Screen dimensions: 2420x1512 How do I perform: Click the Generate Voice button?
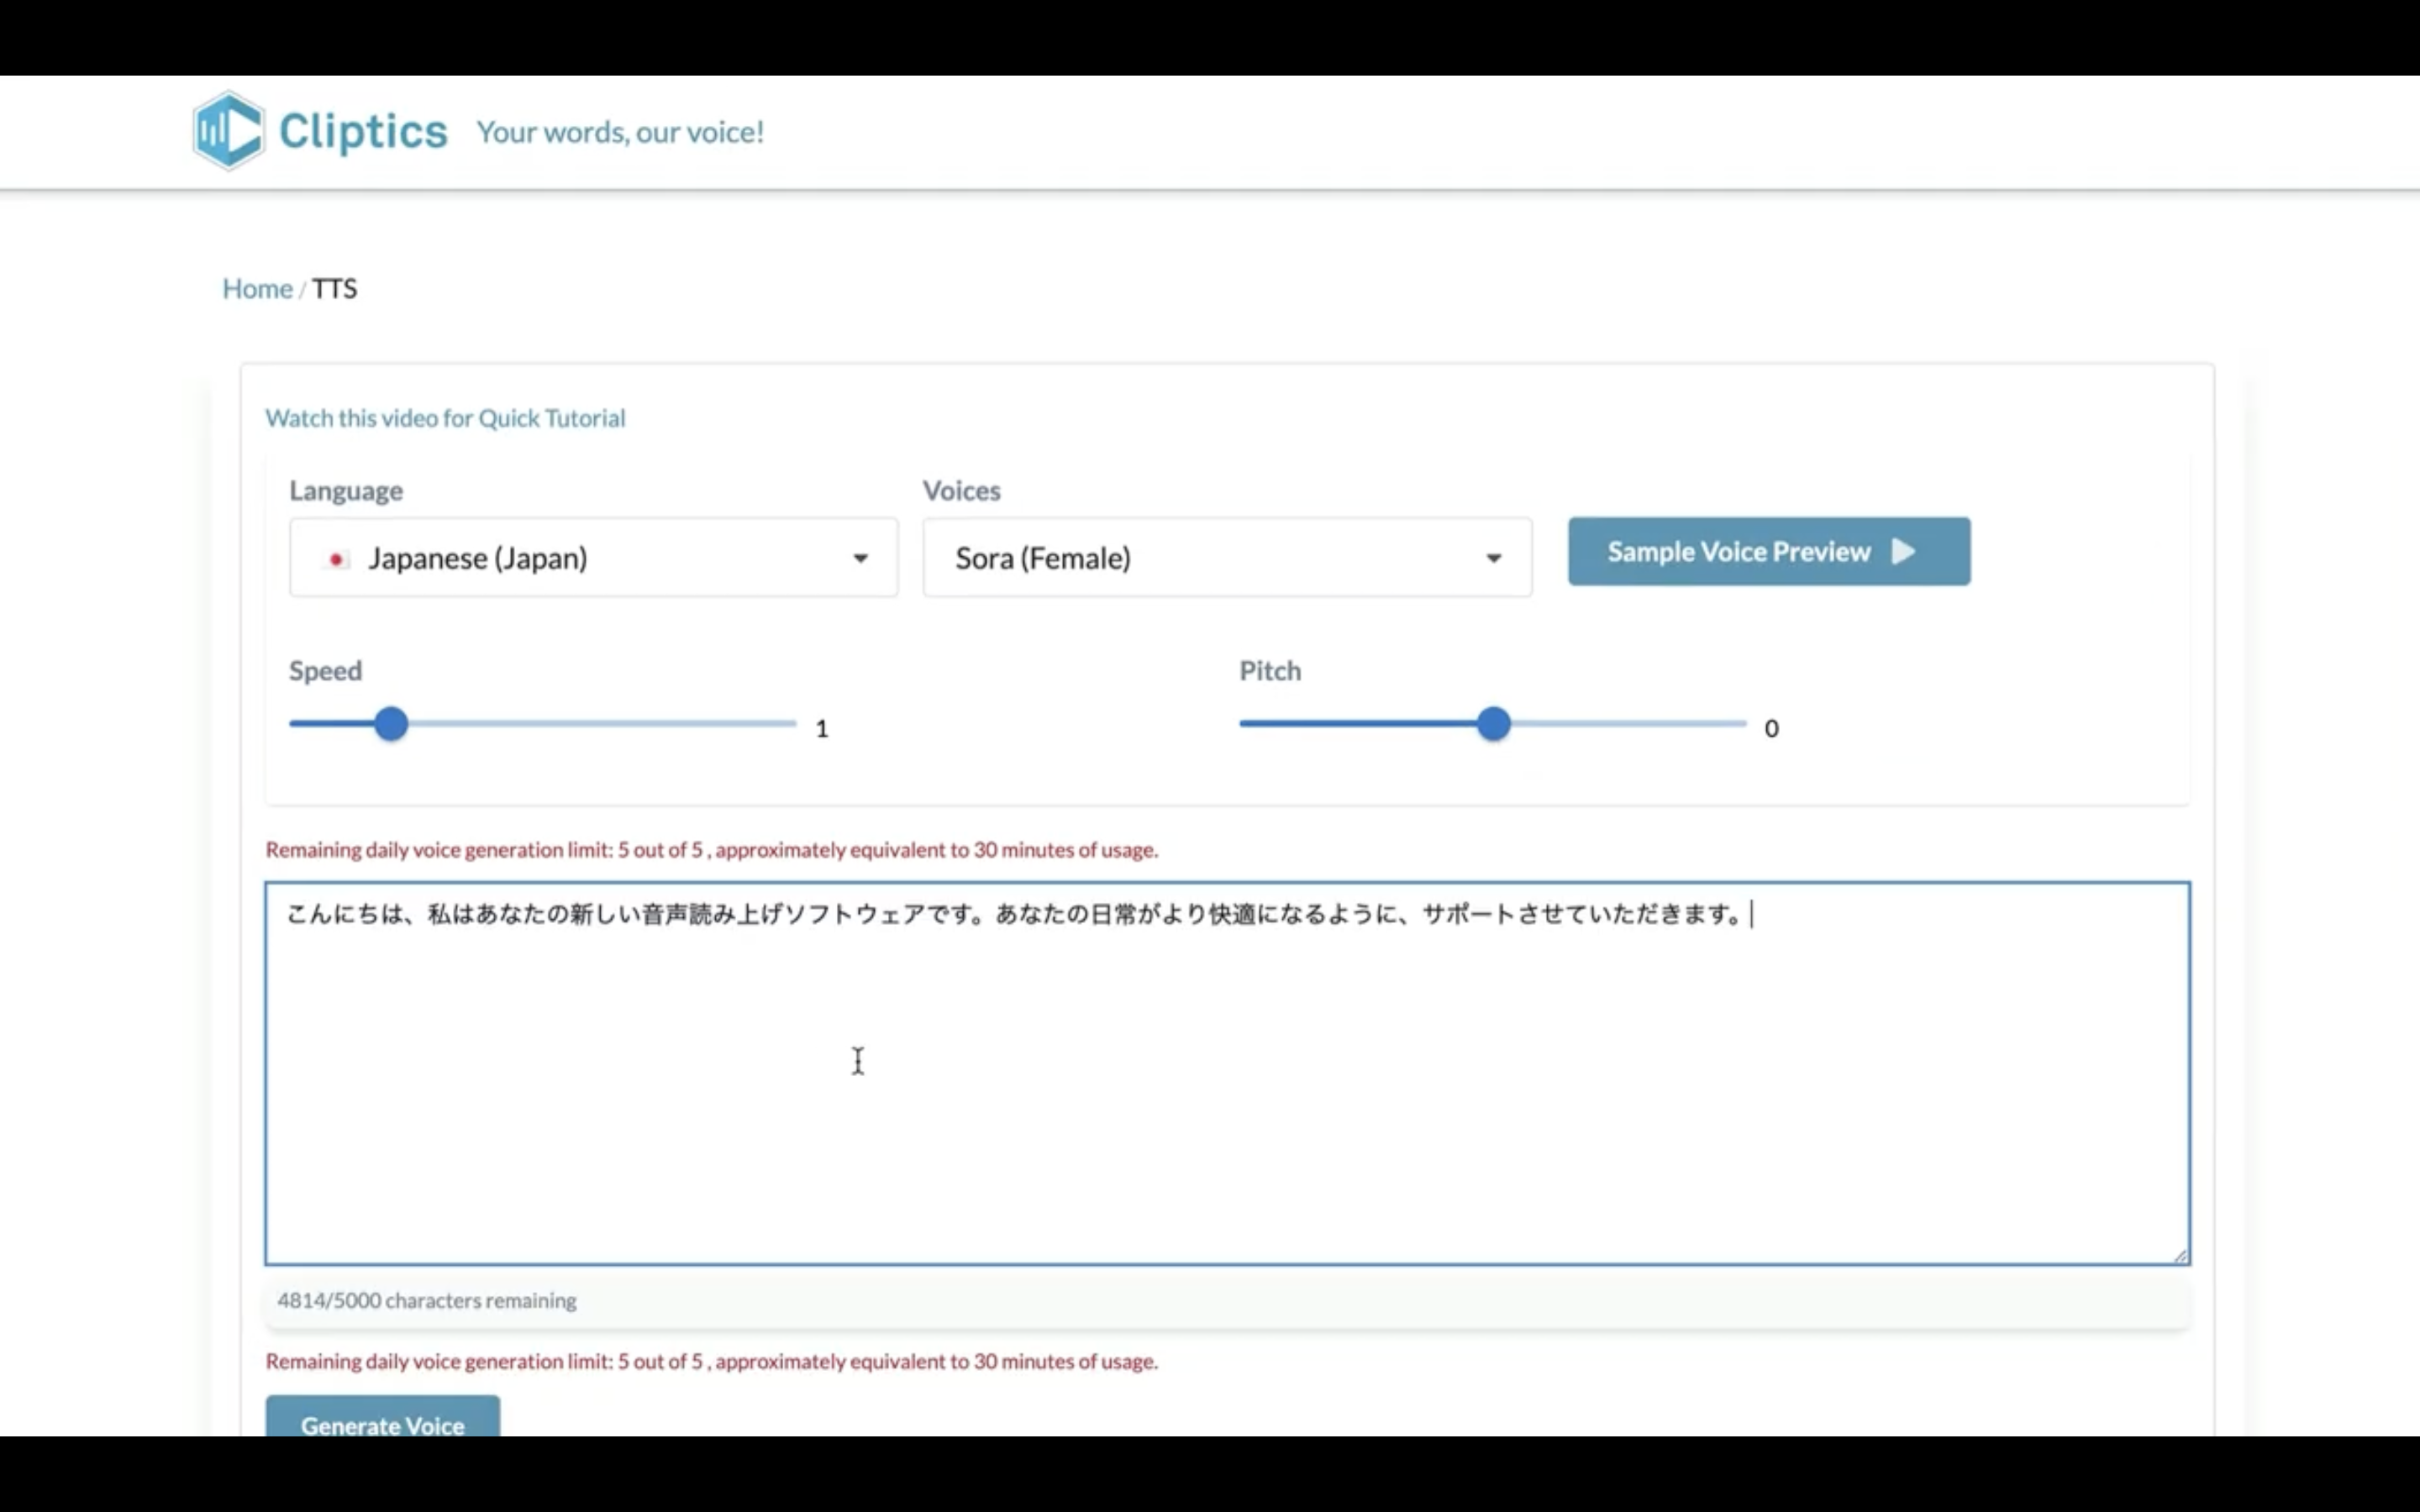pyautogui.click(x=383, y=1418)
